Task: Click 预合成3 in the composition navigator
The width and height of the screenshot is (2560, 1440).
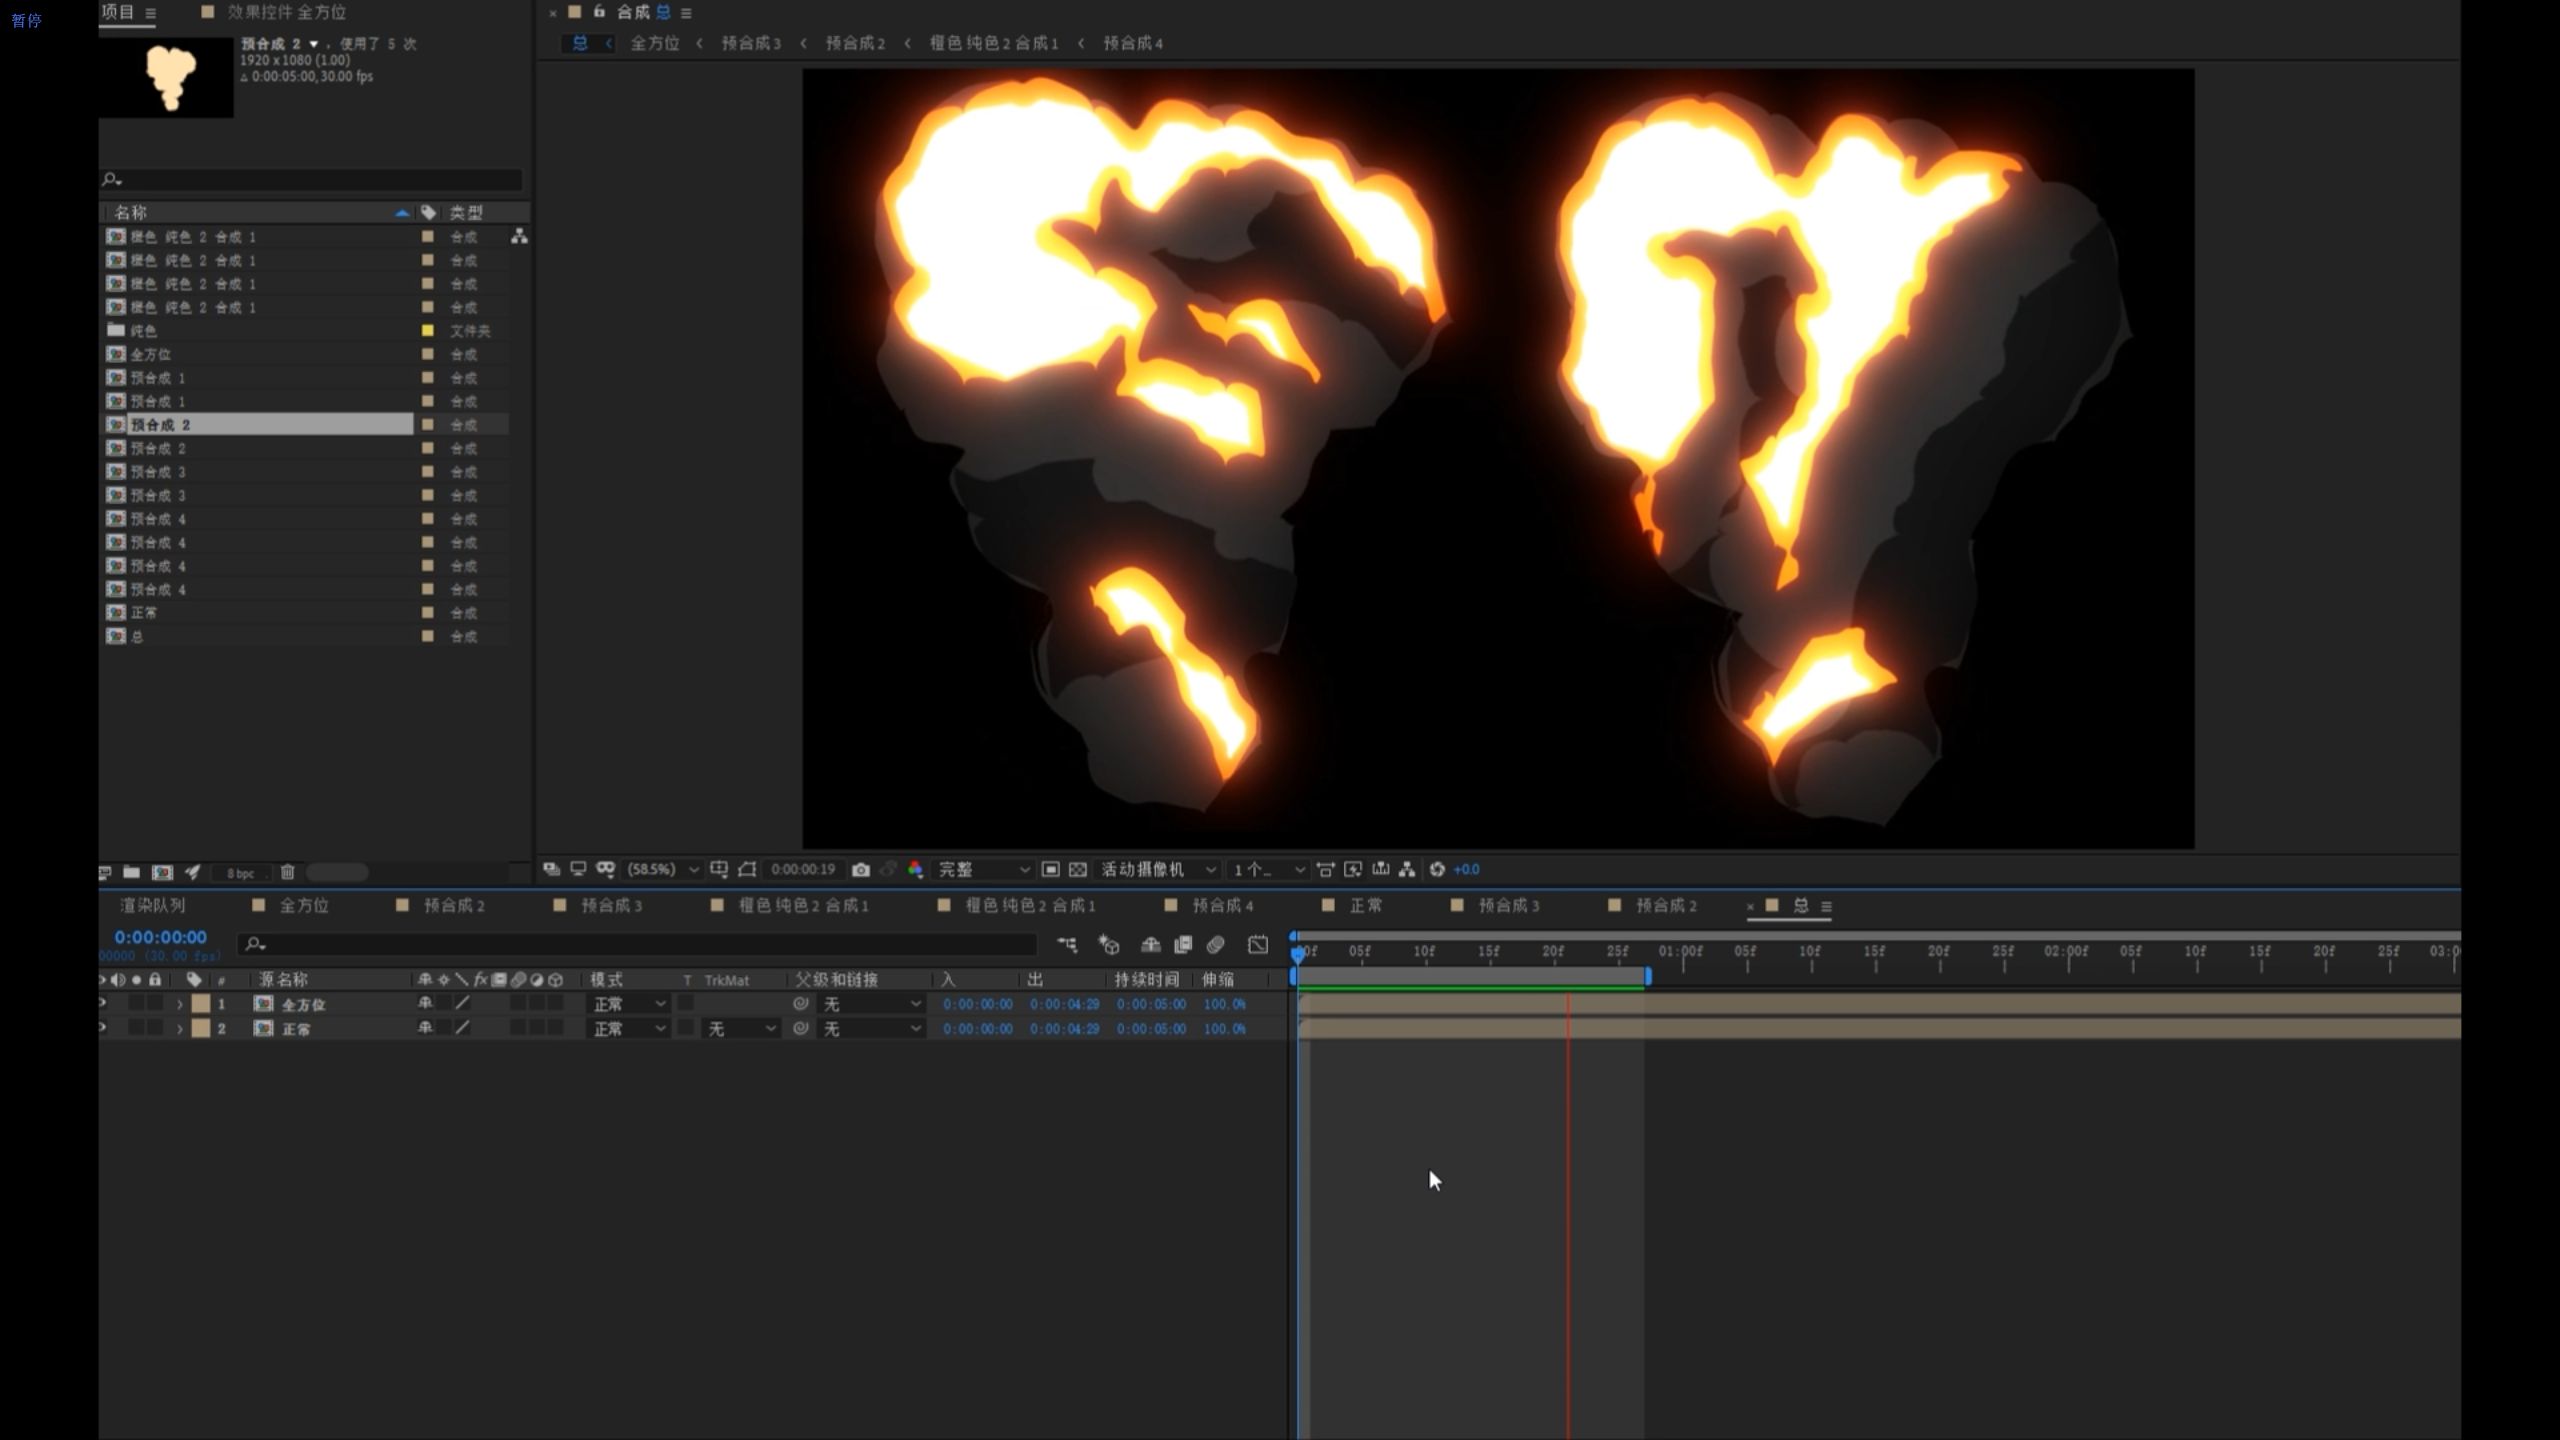Action: click(x=750, y=43)
